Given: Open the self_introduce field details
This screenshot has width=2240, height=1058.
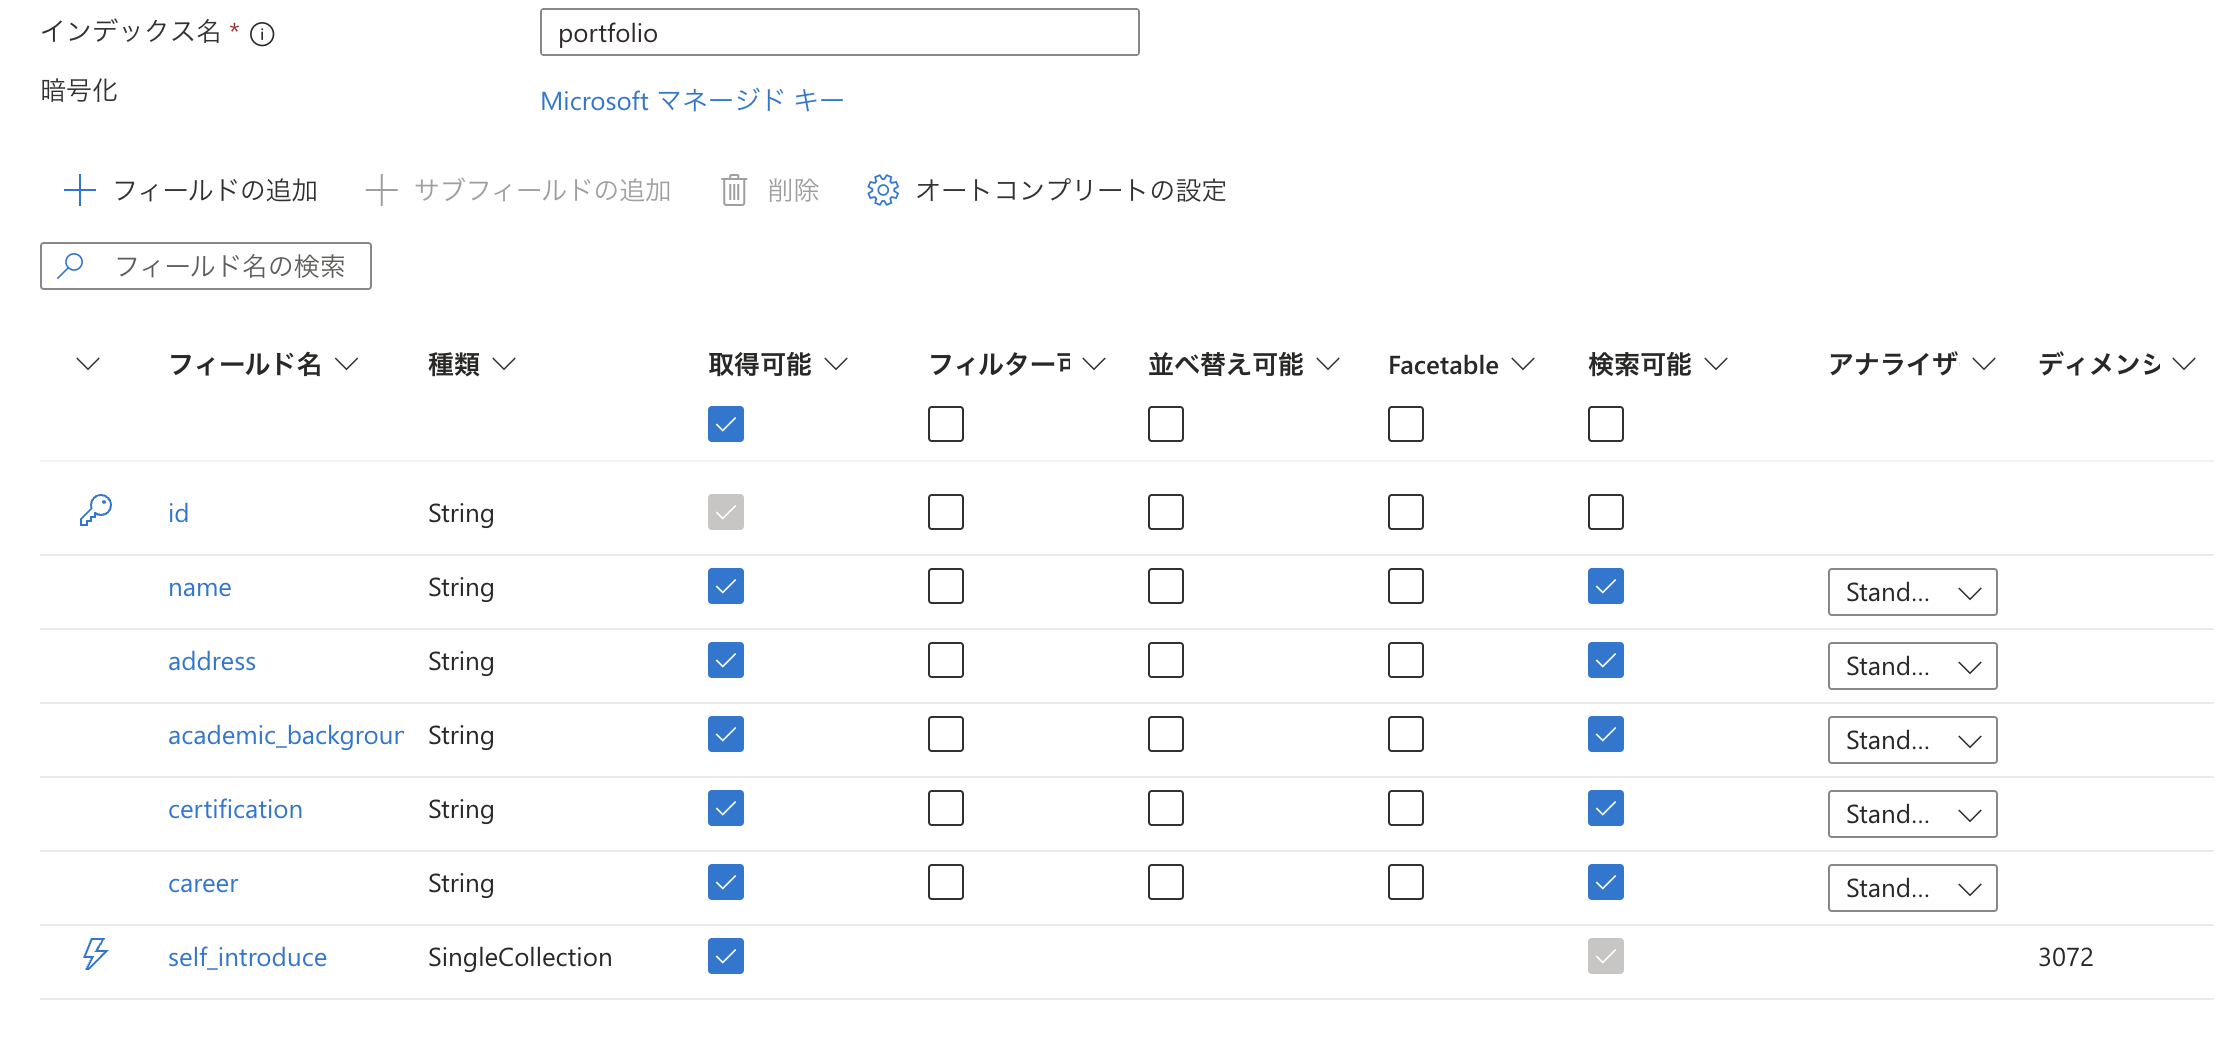Looking at the screenshot, I should 247,956.
